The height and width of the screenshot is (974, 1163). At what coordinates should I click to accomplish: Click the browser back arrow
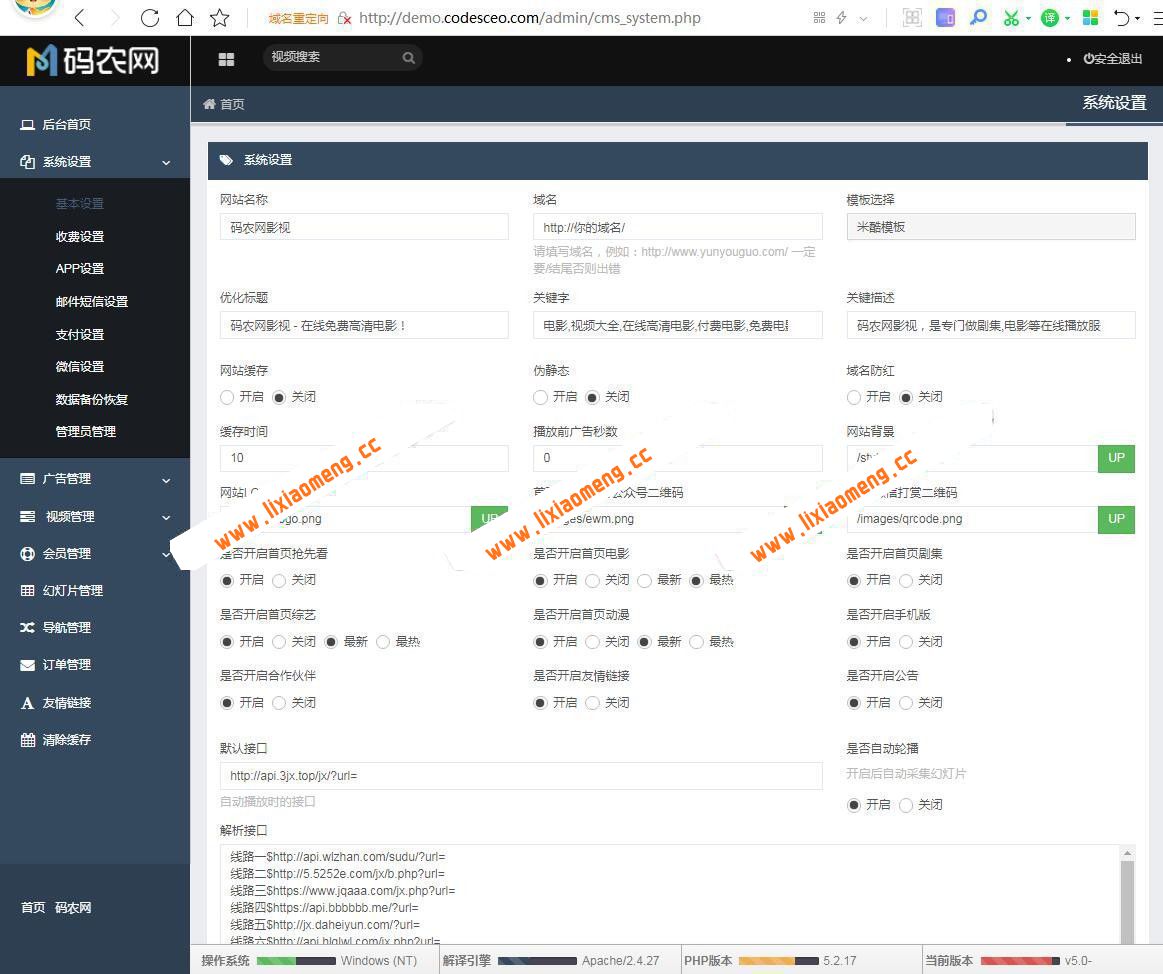pyautogui.click(x=80, y=18)
